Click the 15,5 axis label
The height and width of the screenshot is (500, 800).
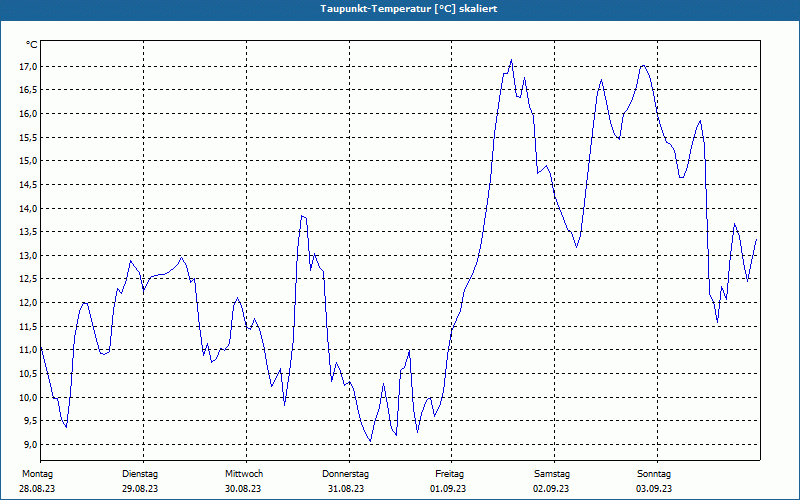[x=30, y=137]
